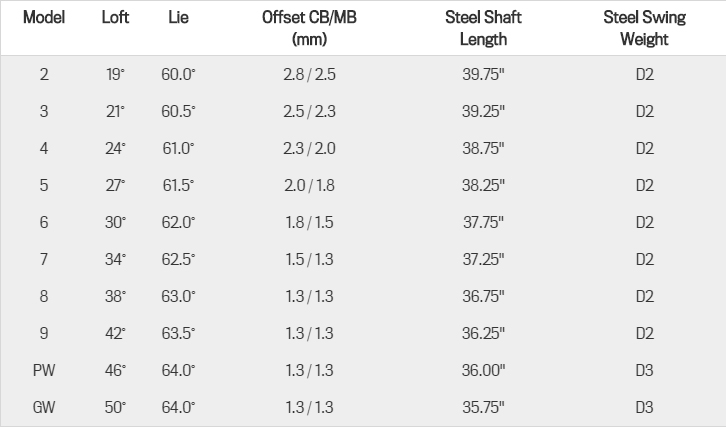Select the 60.5° lie cell
The height and width of the screenshot is (427, 726).
coord(178,111)
